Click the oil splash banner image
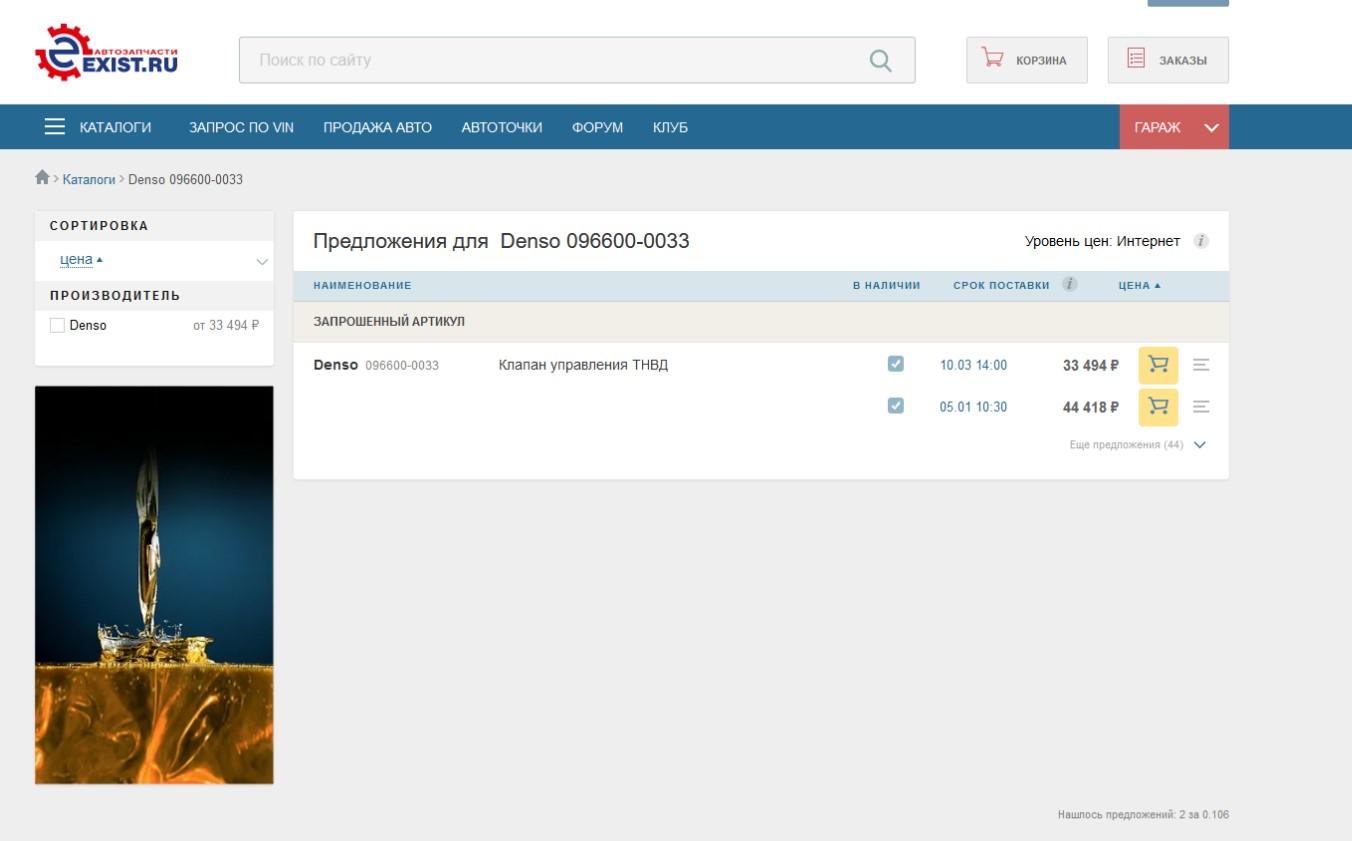Viewport: 1352px width, 841px height. 154,585
